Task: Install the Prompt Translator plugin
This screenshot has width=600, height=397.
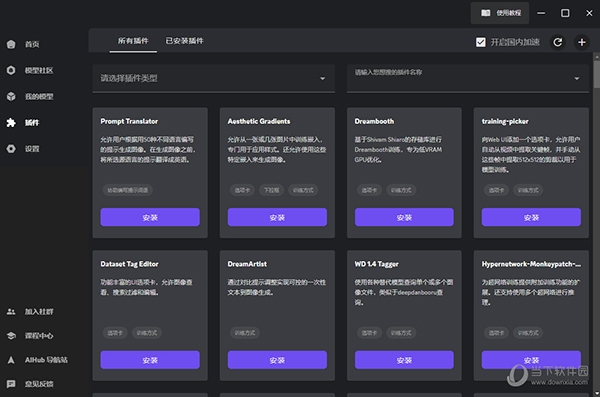Action: [150, 217]
